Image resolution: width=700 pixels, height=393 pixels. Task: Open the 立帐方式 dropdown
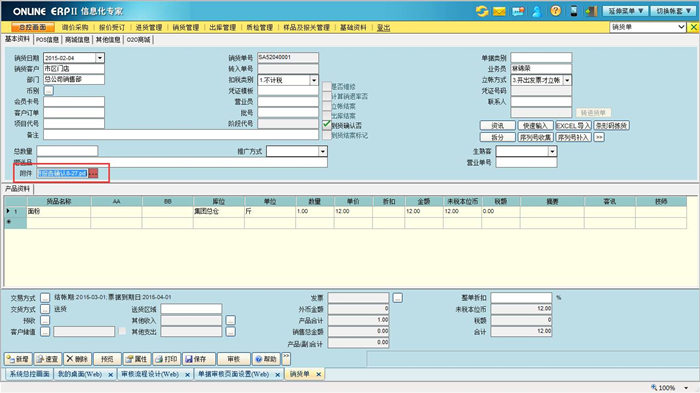(567, 80)
